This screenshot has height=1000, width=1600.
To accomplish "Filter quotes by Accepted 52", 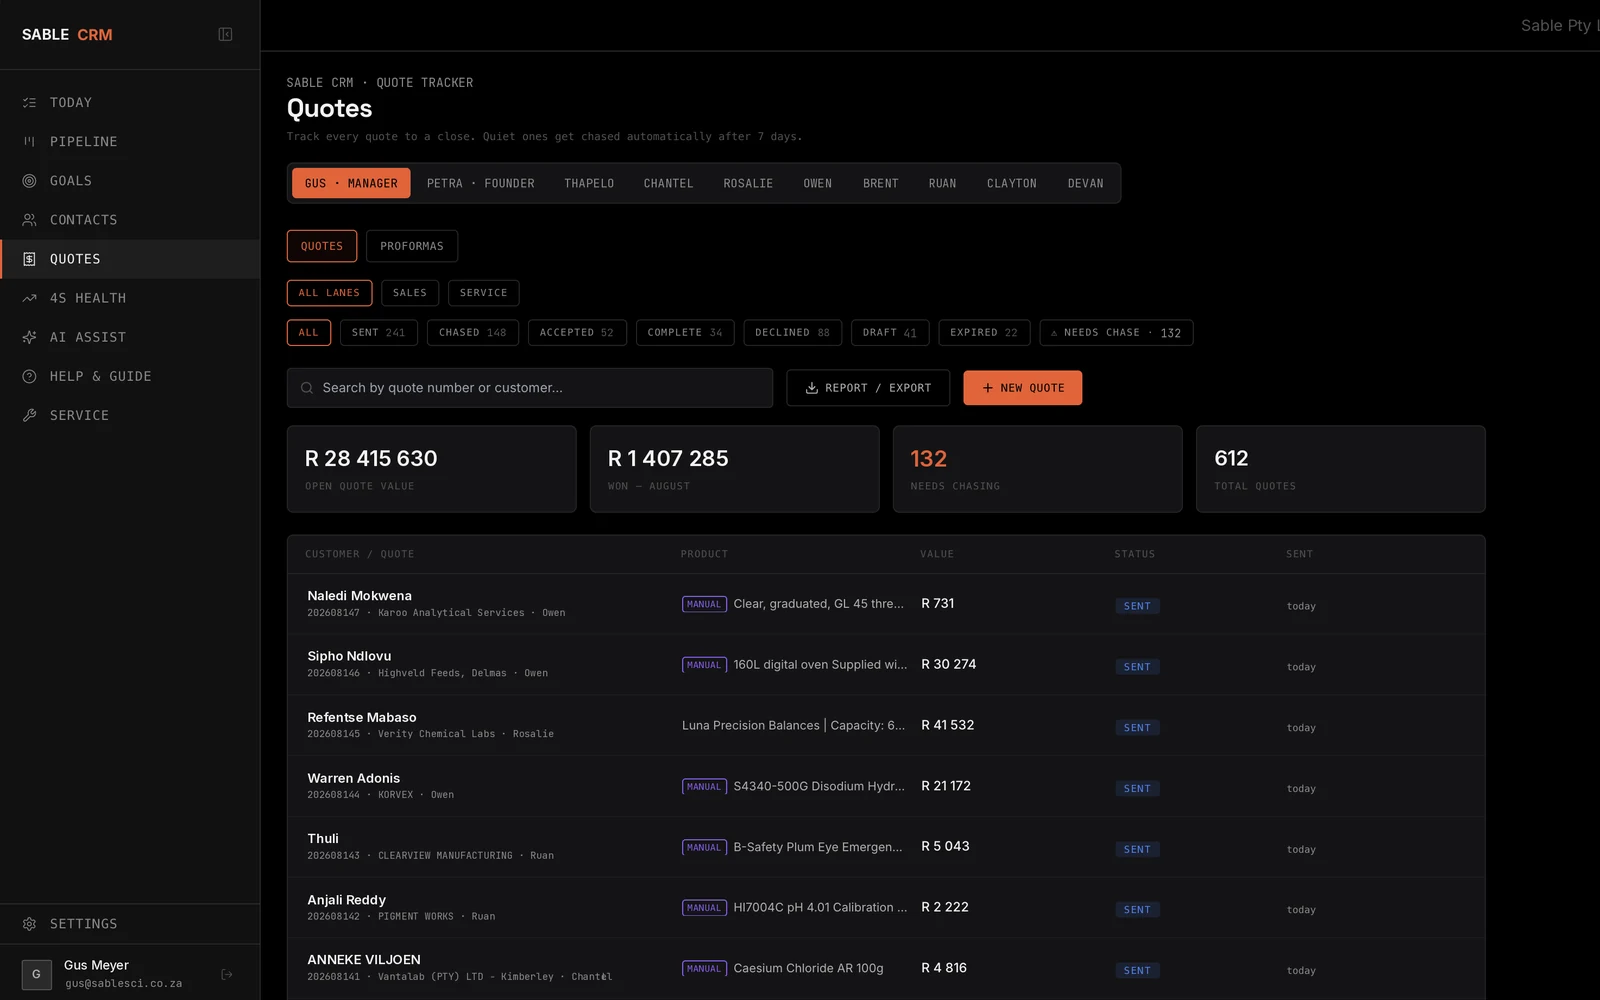I will (x=577, y=333).
